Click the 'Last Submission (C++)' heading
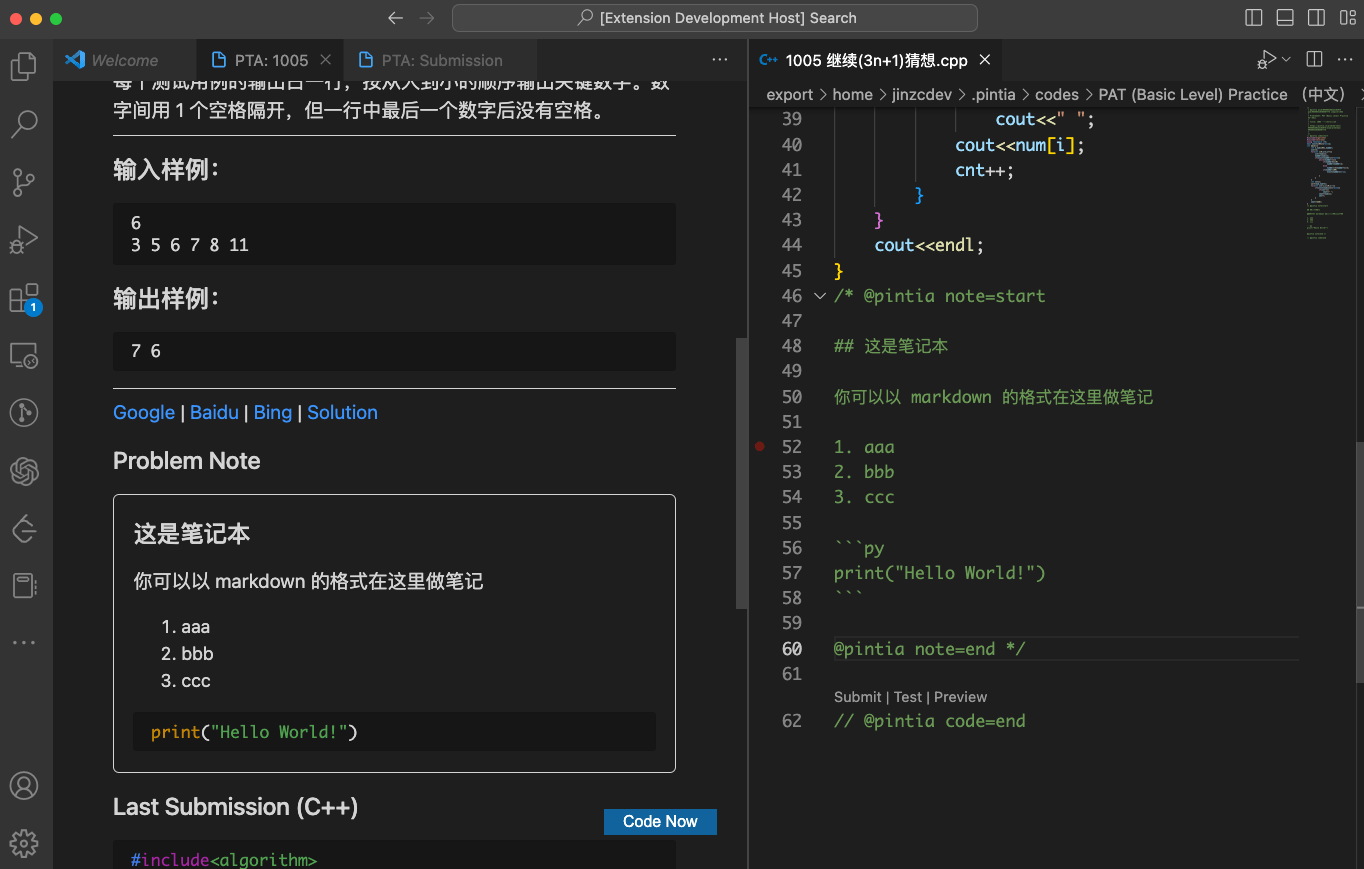Viewport: 1364px width, 869px height. [235, 807]
